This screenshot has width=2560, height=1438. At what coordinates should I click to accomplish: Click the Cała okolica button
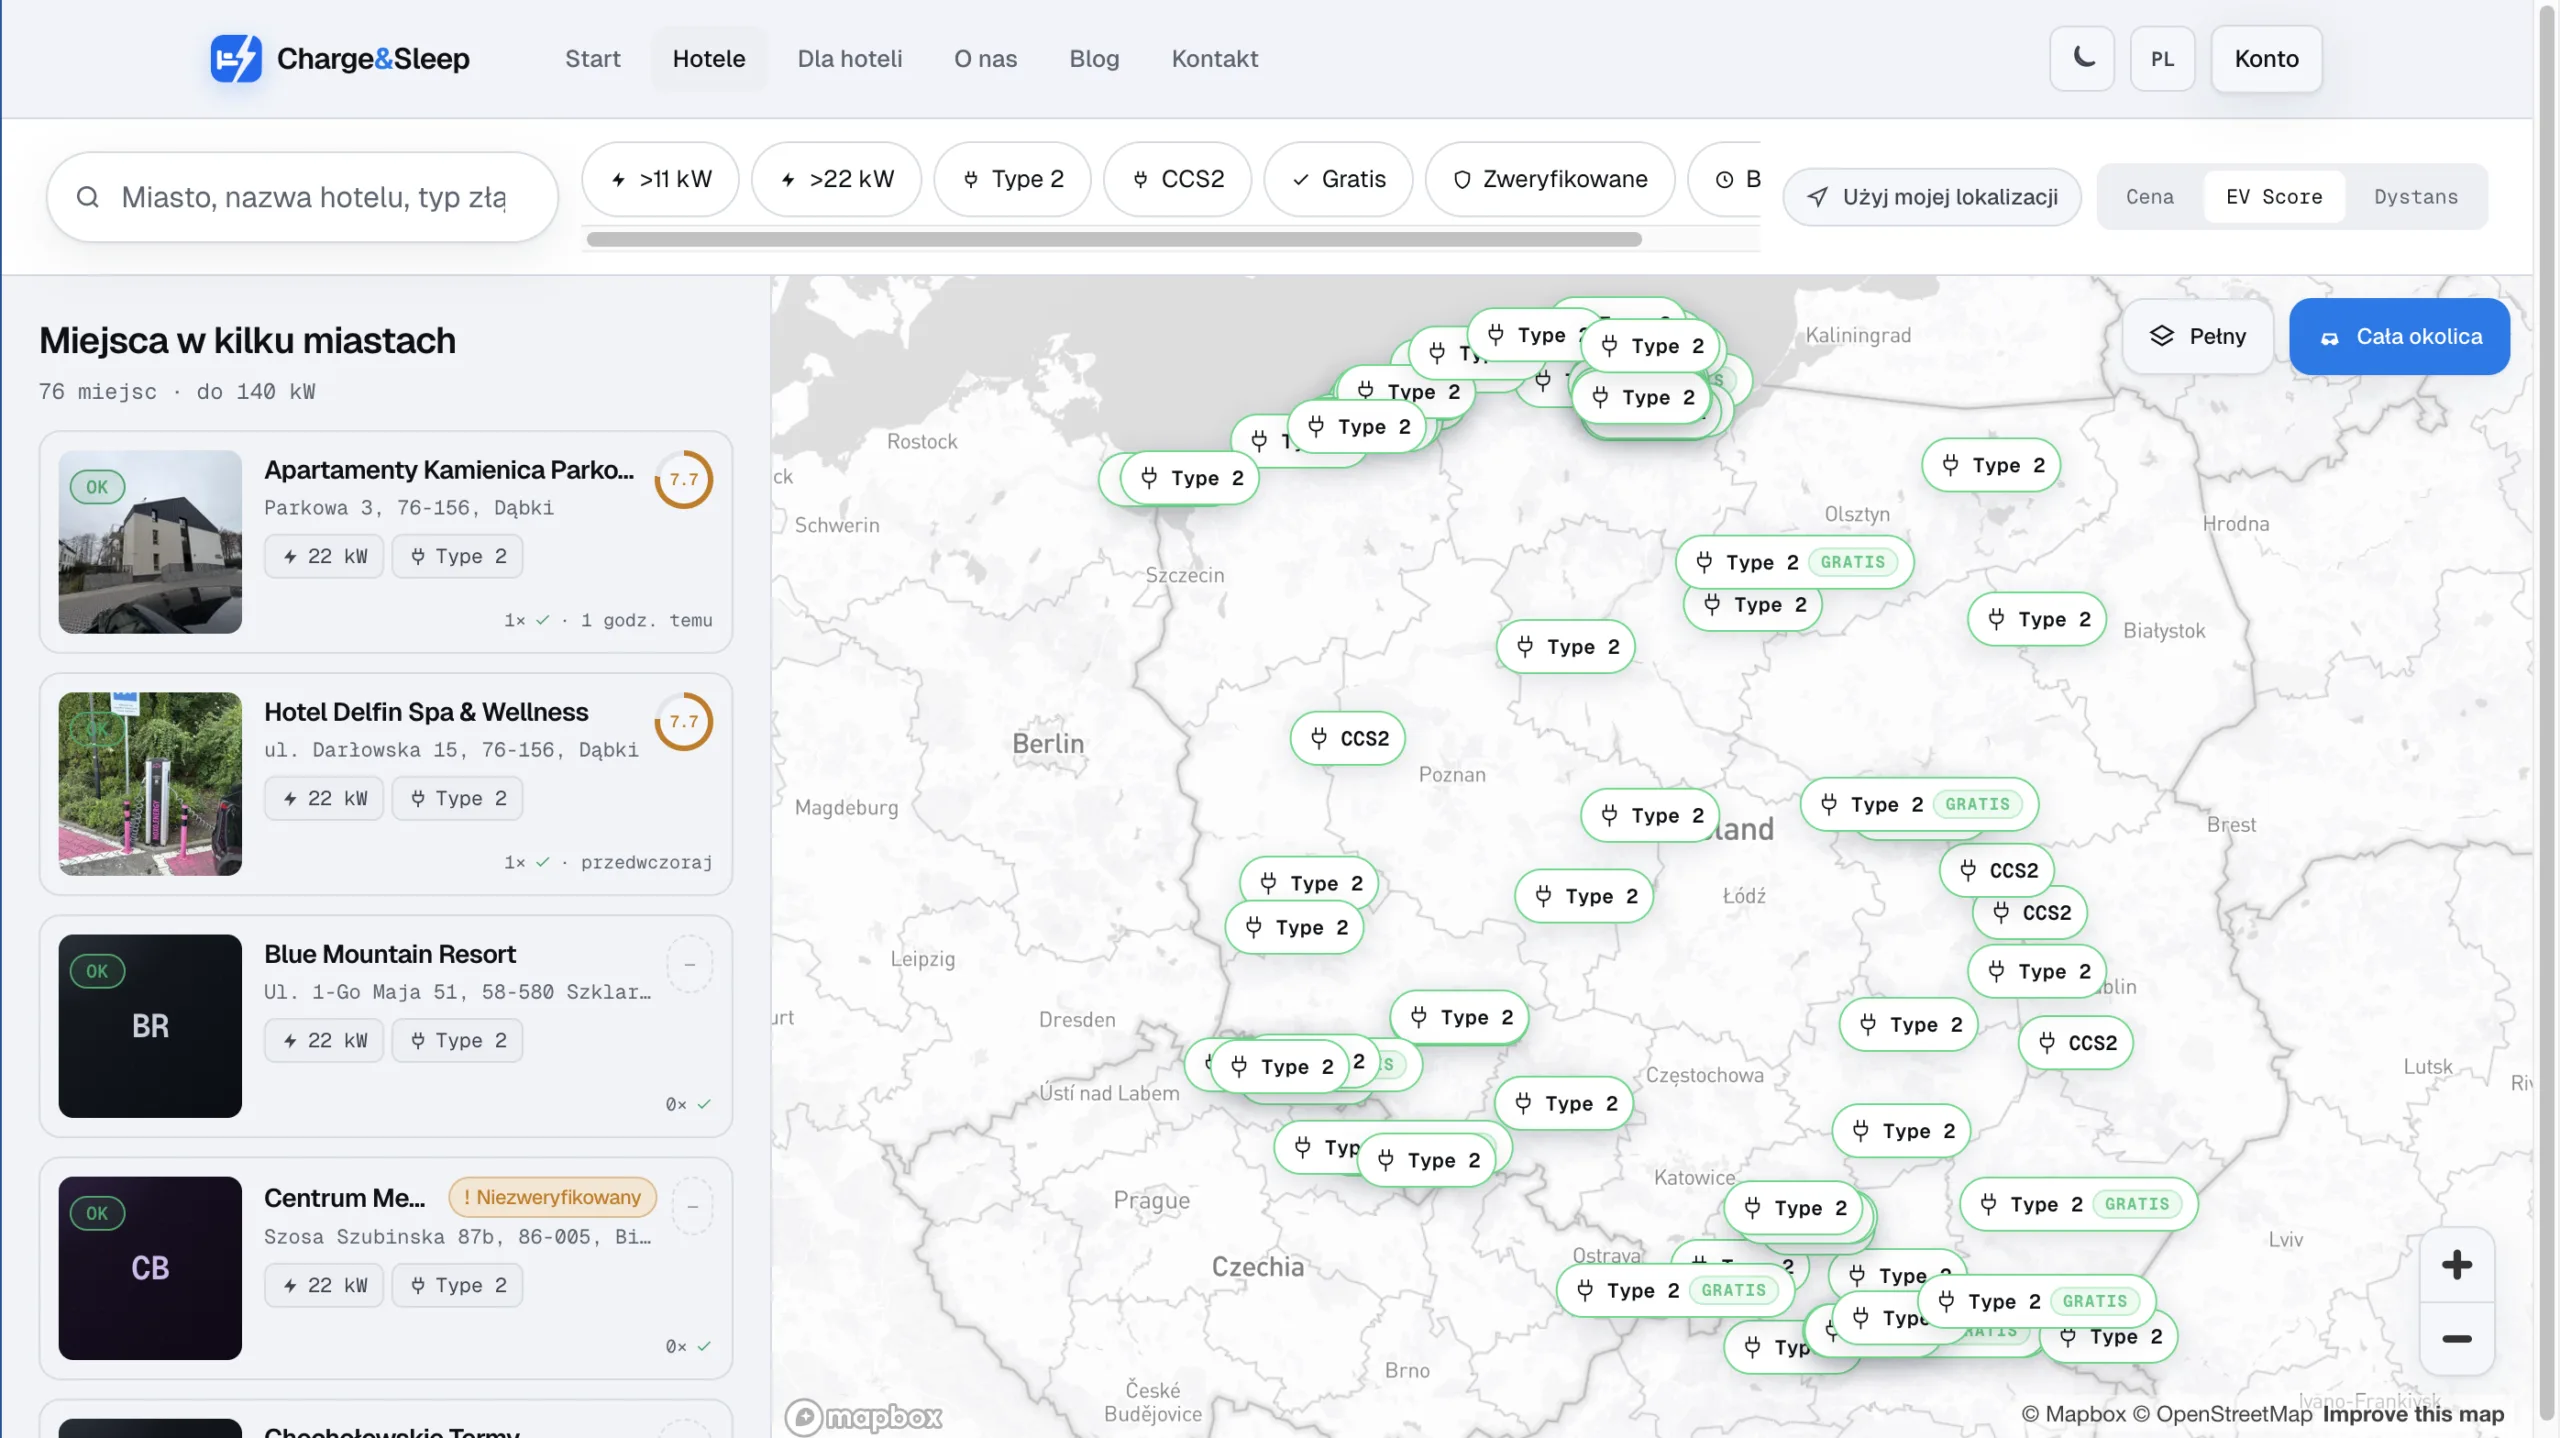point(2399,336)
